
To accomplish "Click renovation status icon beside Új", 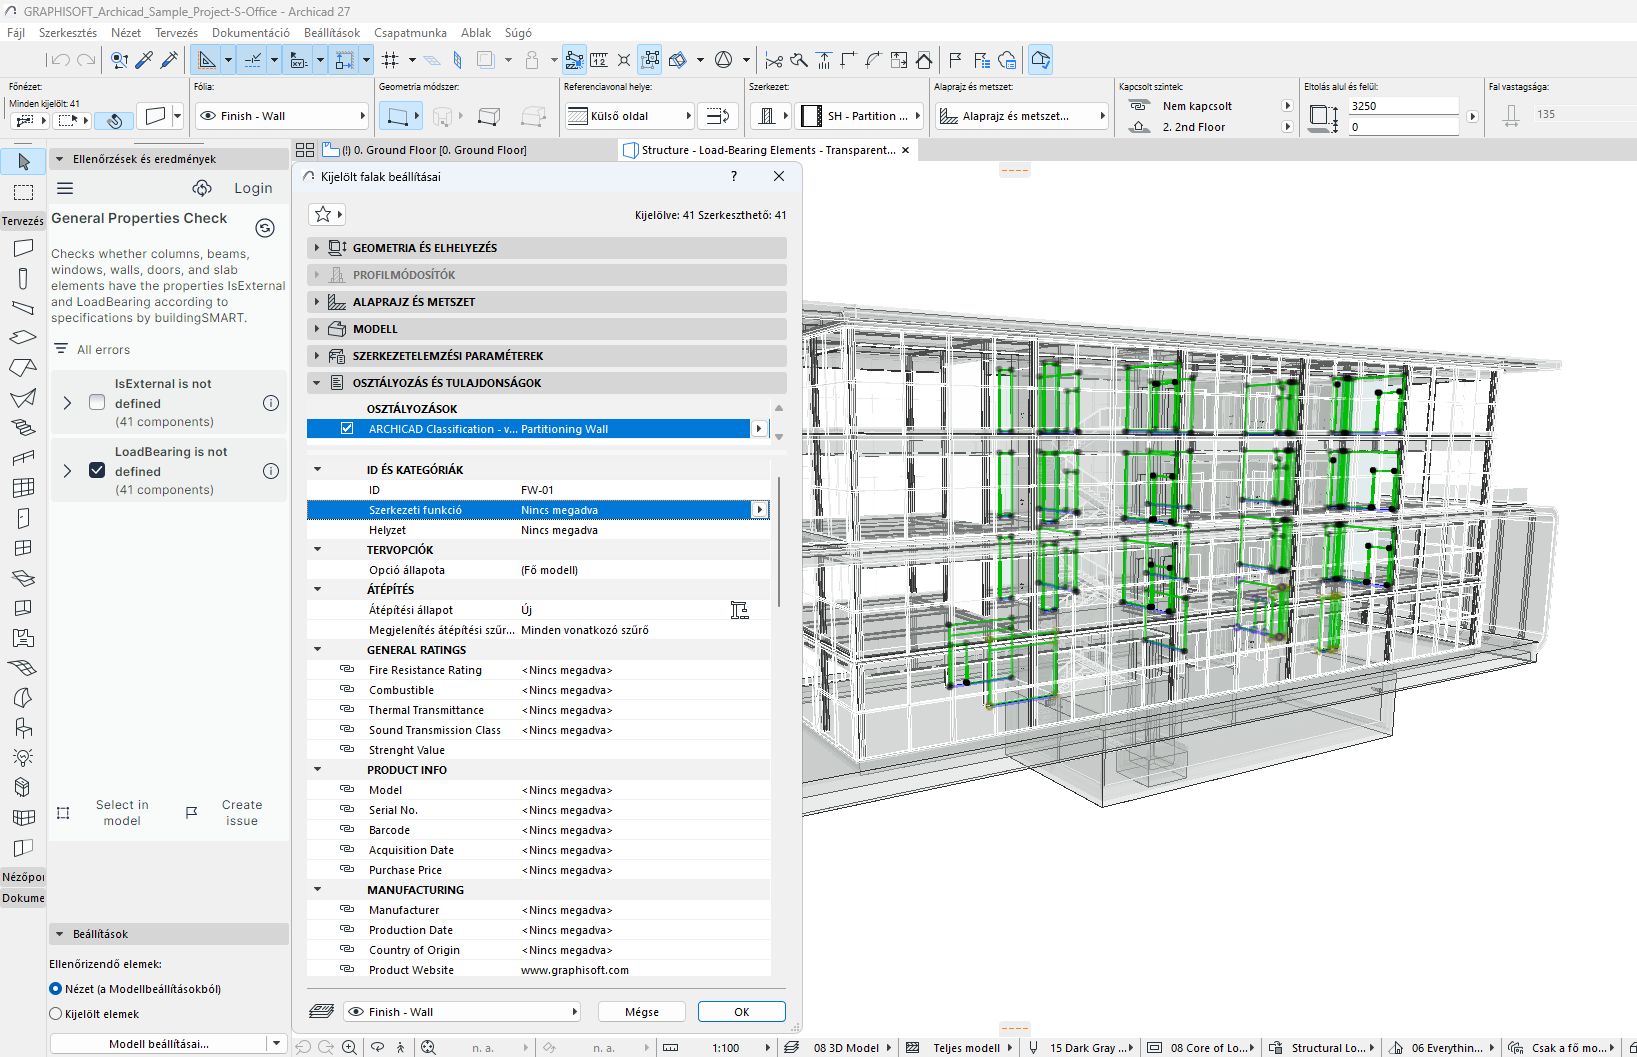I will (739, 610).
